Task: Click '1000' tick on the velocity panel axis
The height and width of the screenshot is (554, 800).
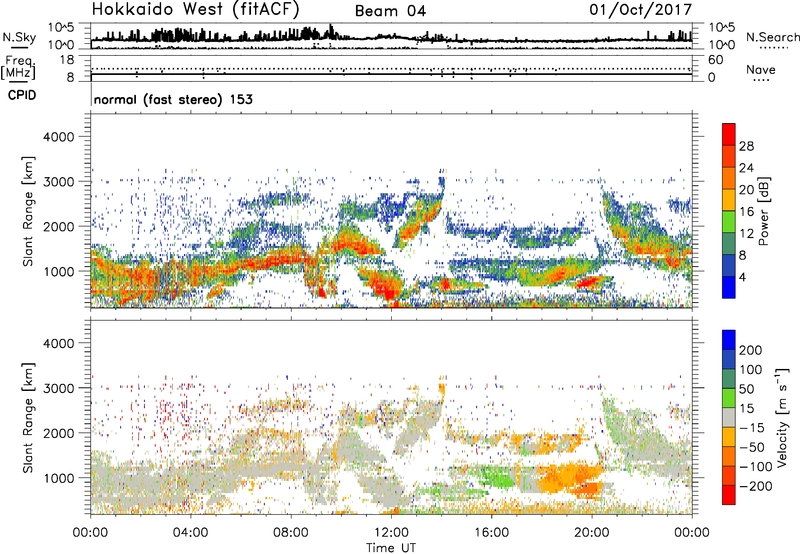Action: coord(59,478)
